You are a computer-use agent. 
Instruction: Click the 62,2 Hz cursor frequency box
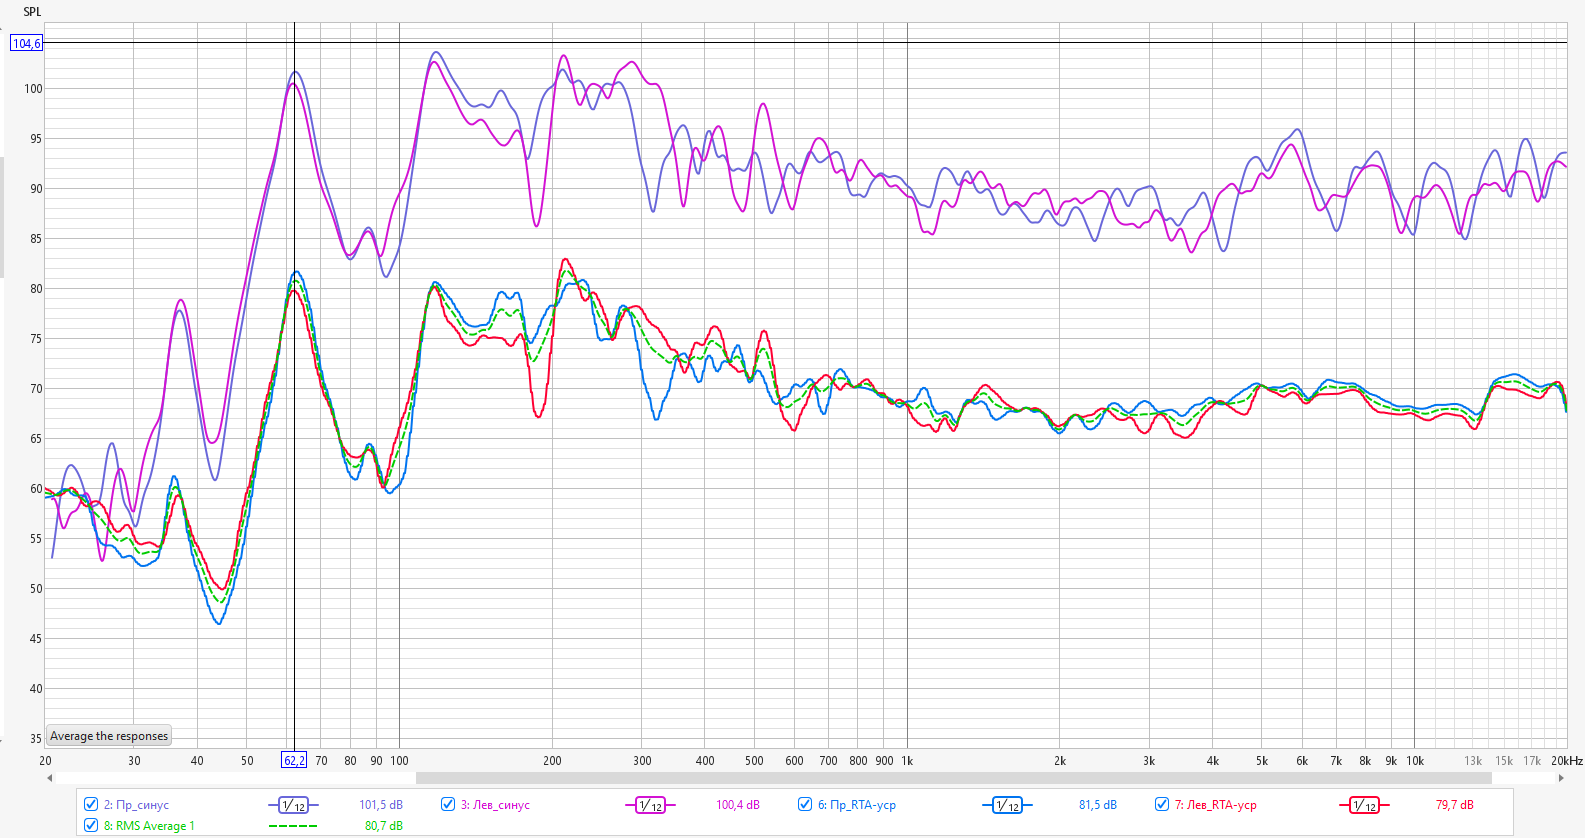[x=294, y=761]
